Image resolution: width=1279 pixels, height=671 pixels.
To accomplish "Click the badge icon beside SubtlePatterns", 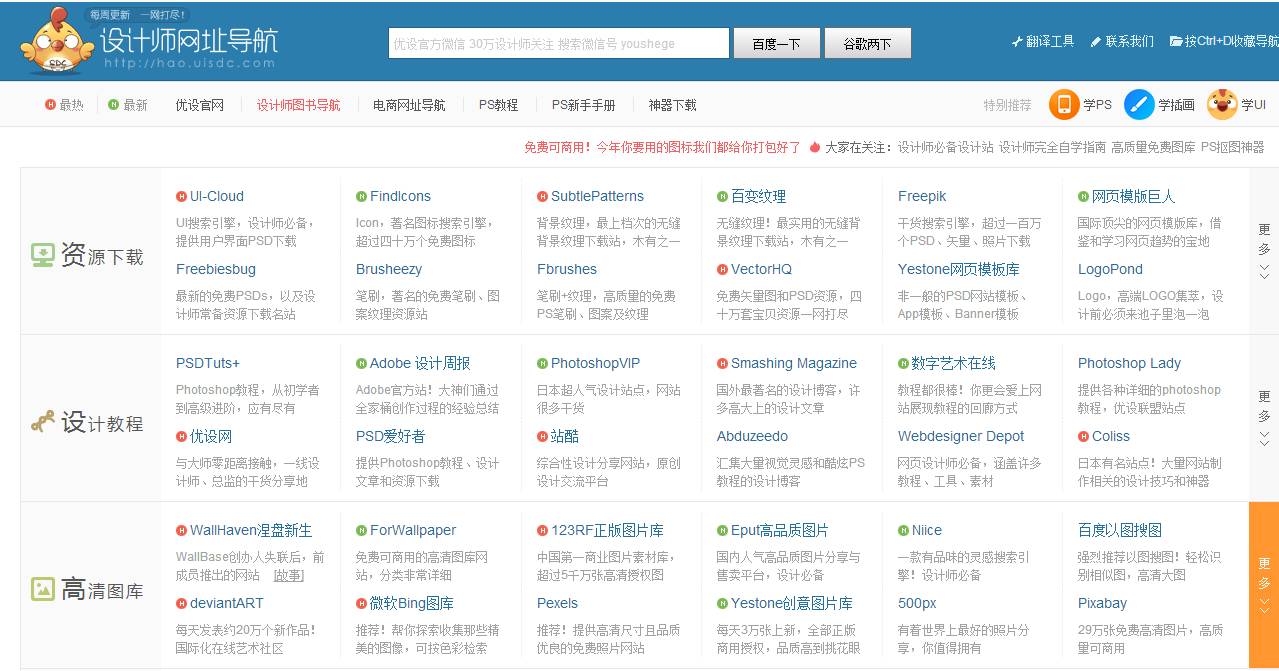I will tap(542, 197).
